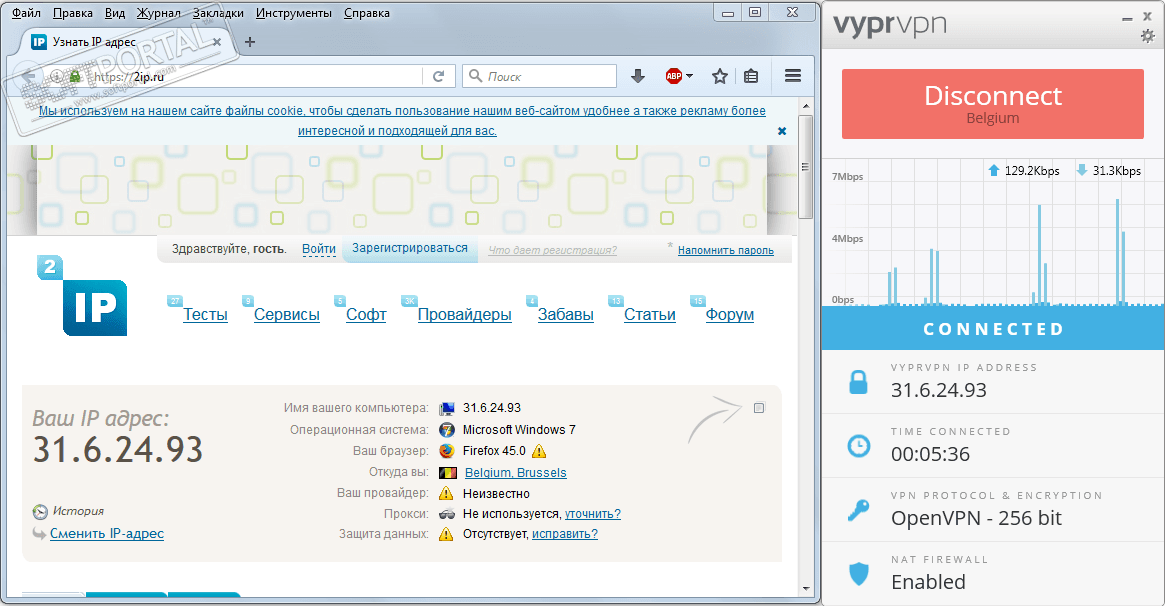The width and height of the screenshot is (1165, 606).
Task: Click the Войти login link
Action: tap(319, 249)
